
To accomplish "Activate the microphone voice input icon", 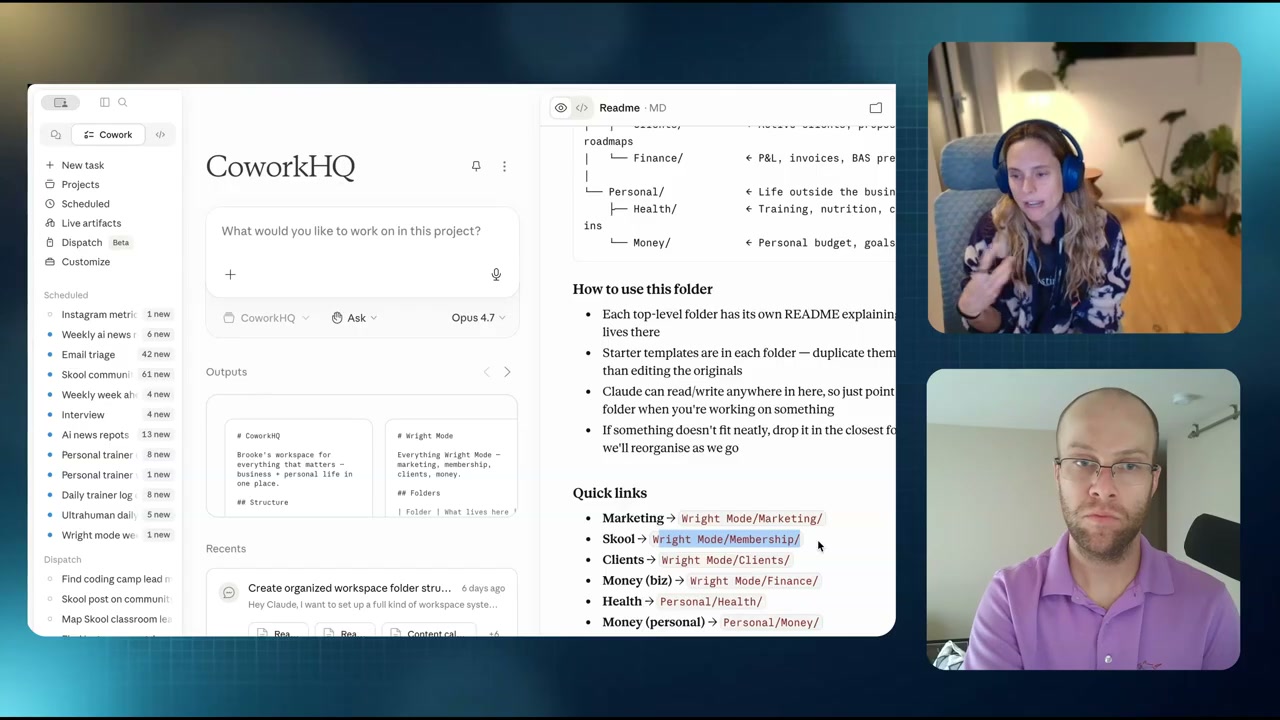I will coord(496,274).
